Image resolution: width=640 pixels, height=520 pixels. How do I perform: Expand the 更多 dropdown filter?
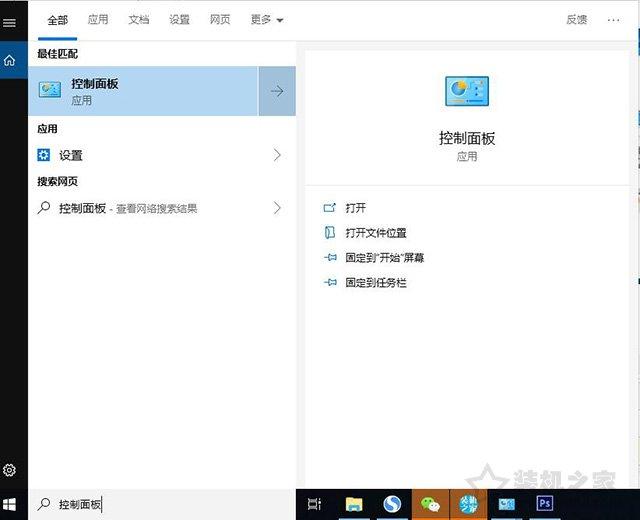pos(266,19)
